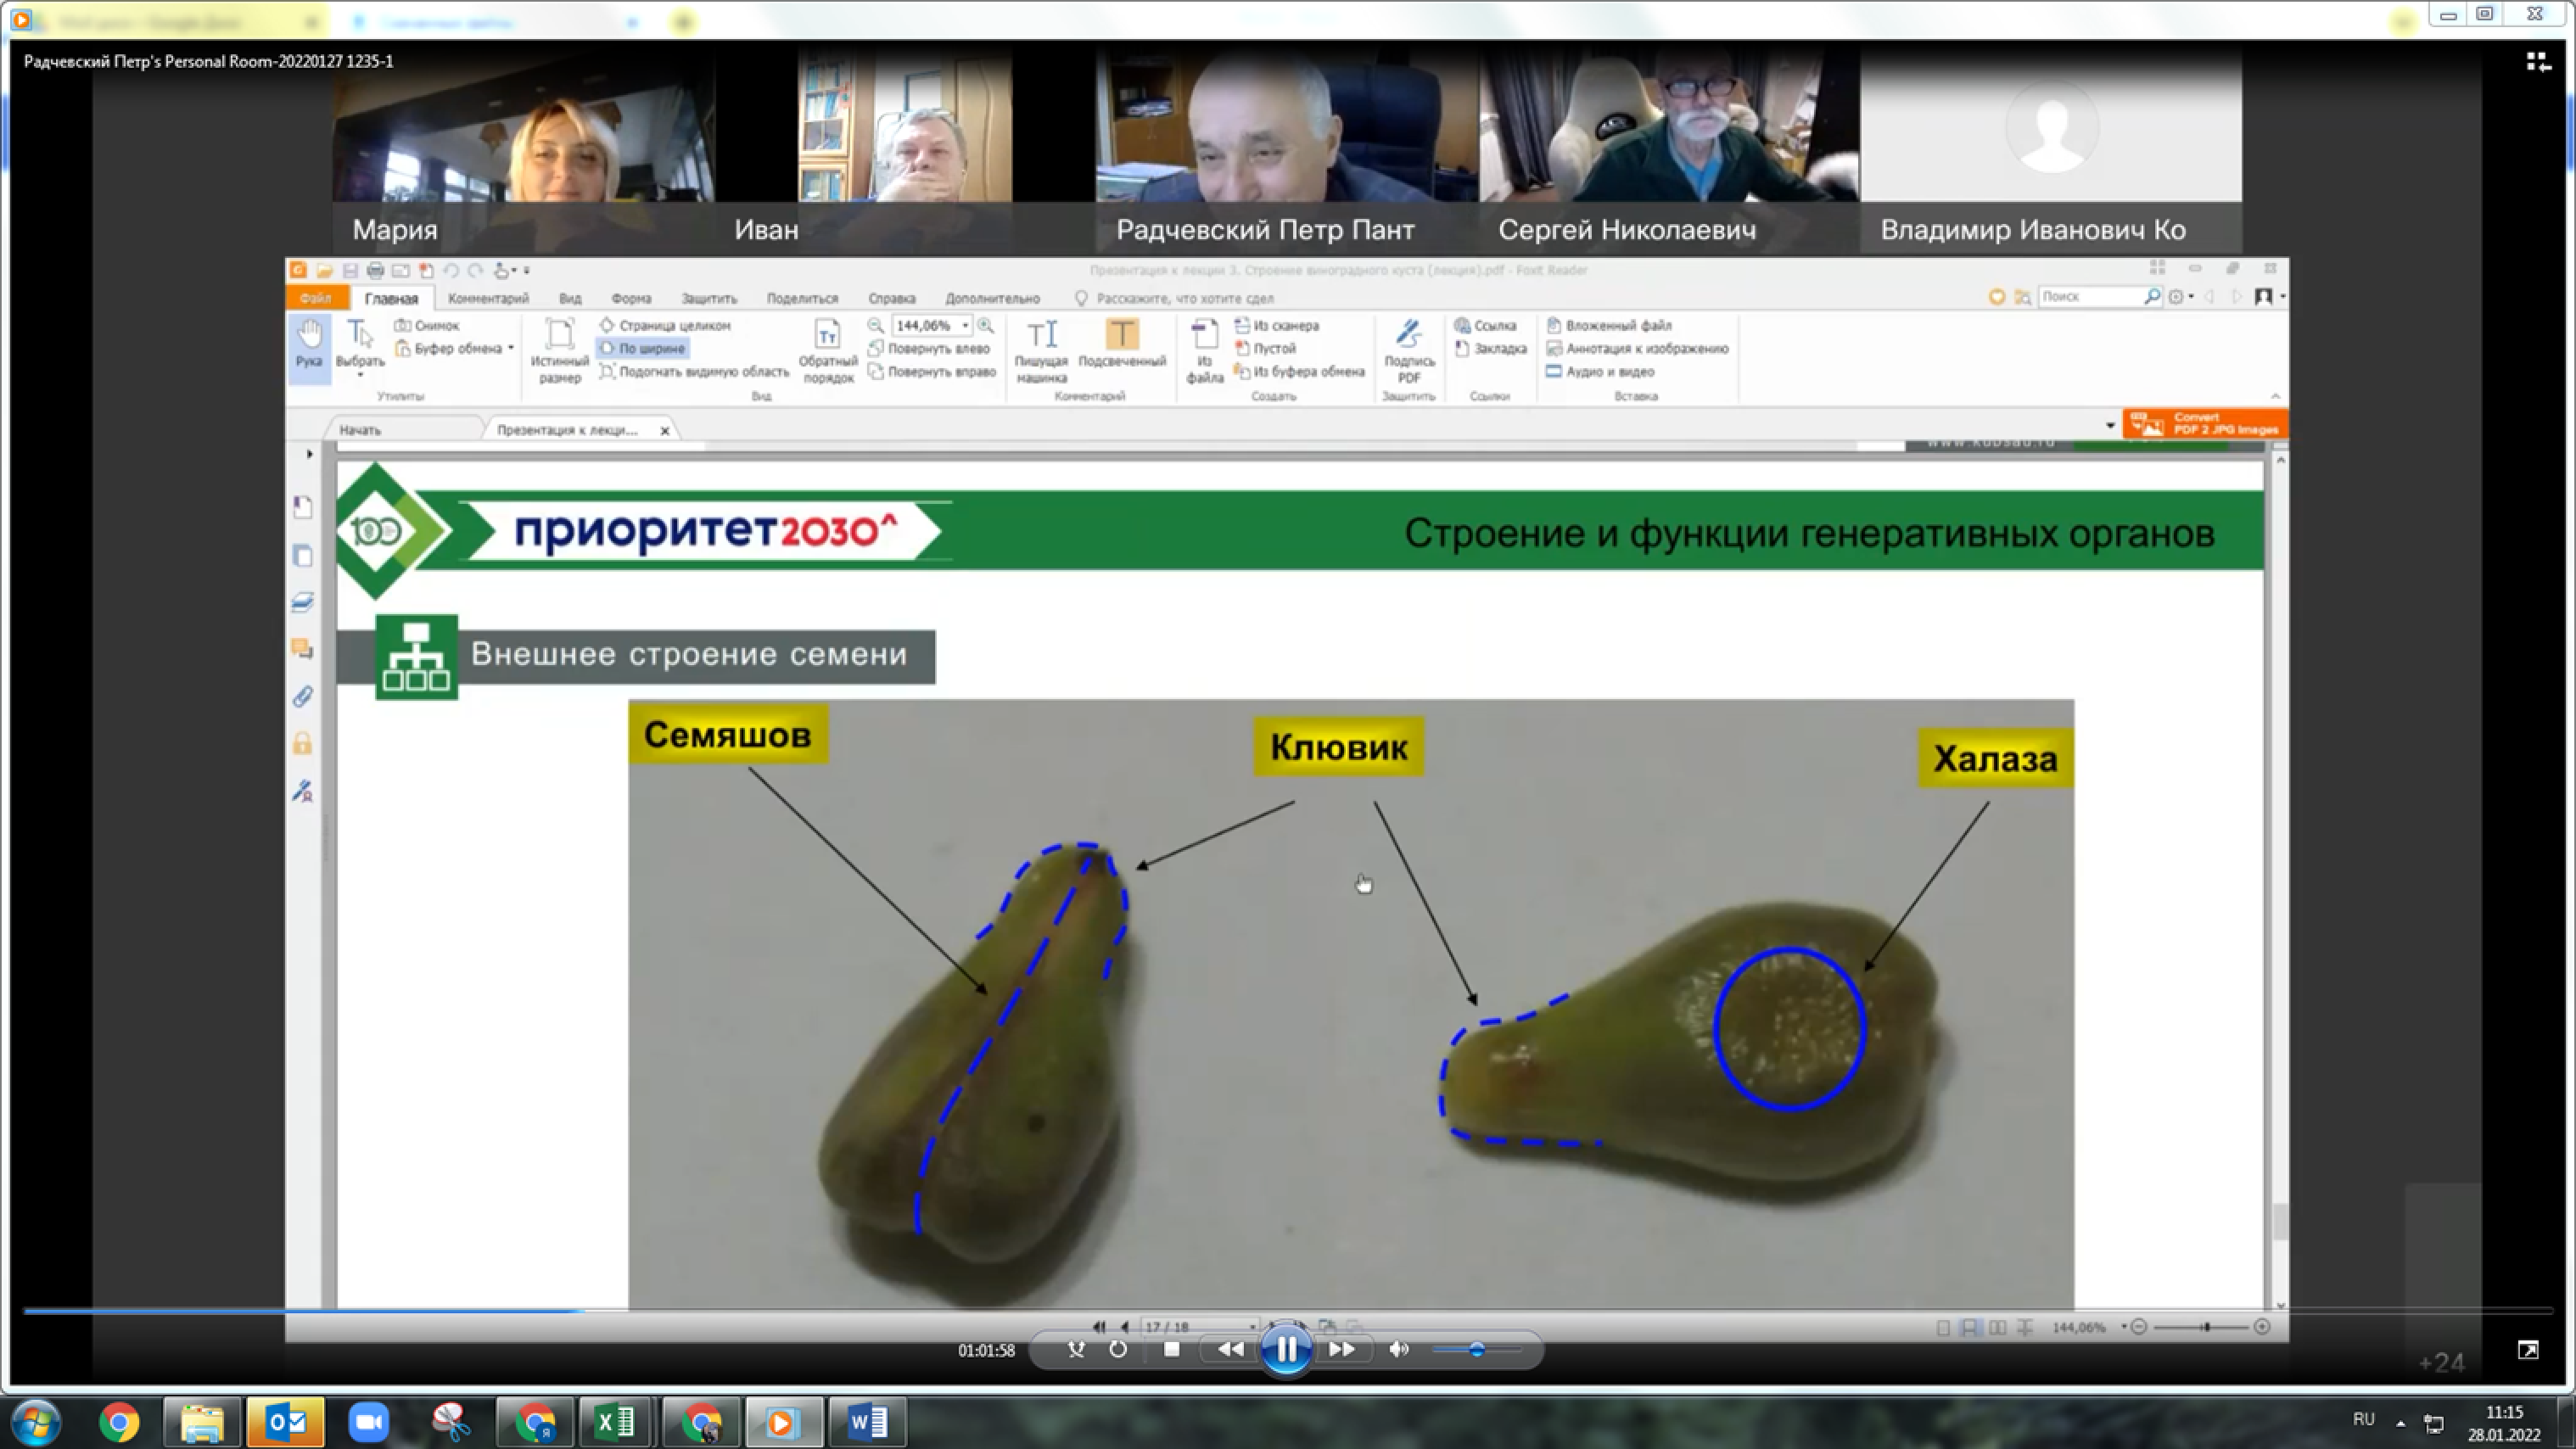Turn on shuffle in the player controls
Image resolution: width=2576 pixels, height=1449 pixels.
pyautogui.click(x=1076, y=1350)
